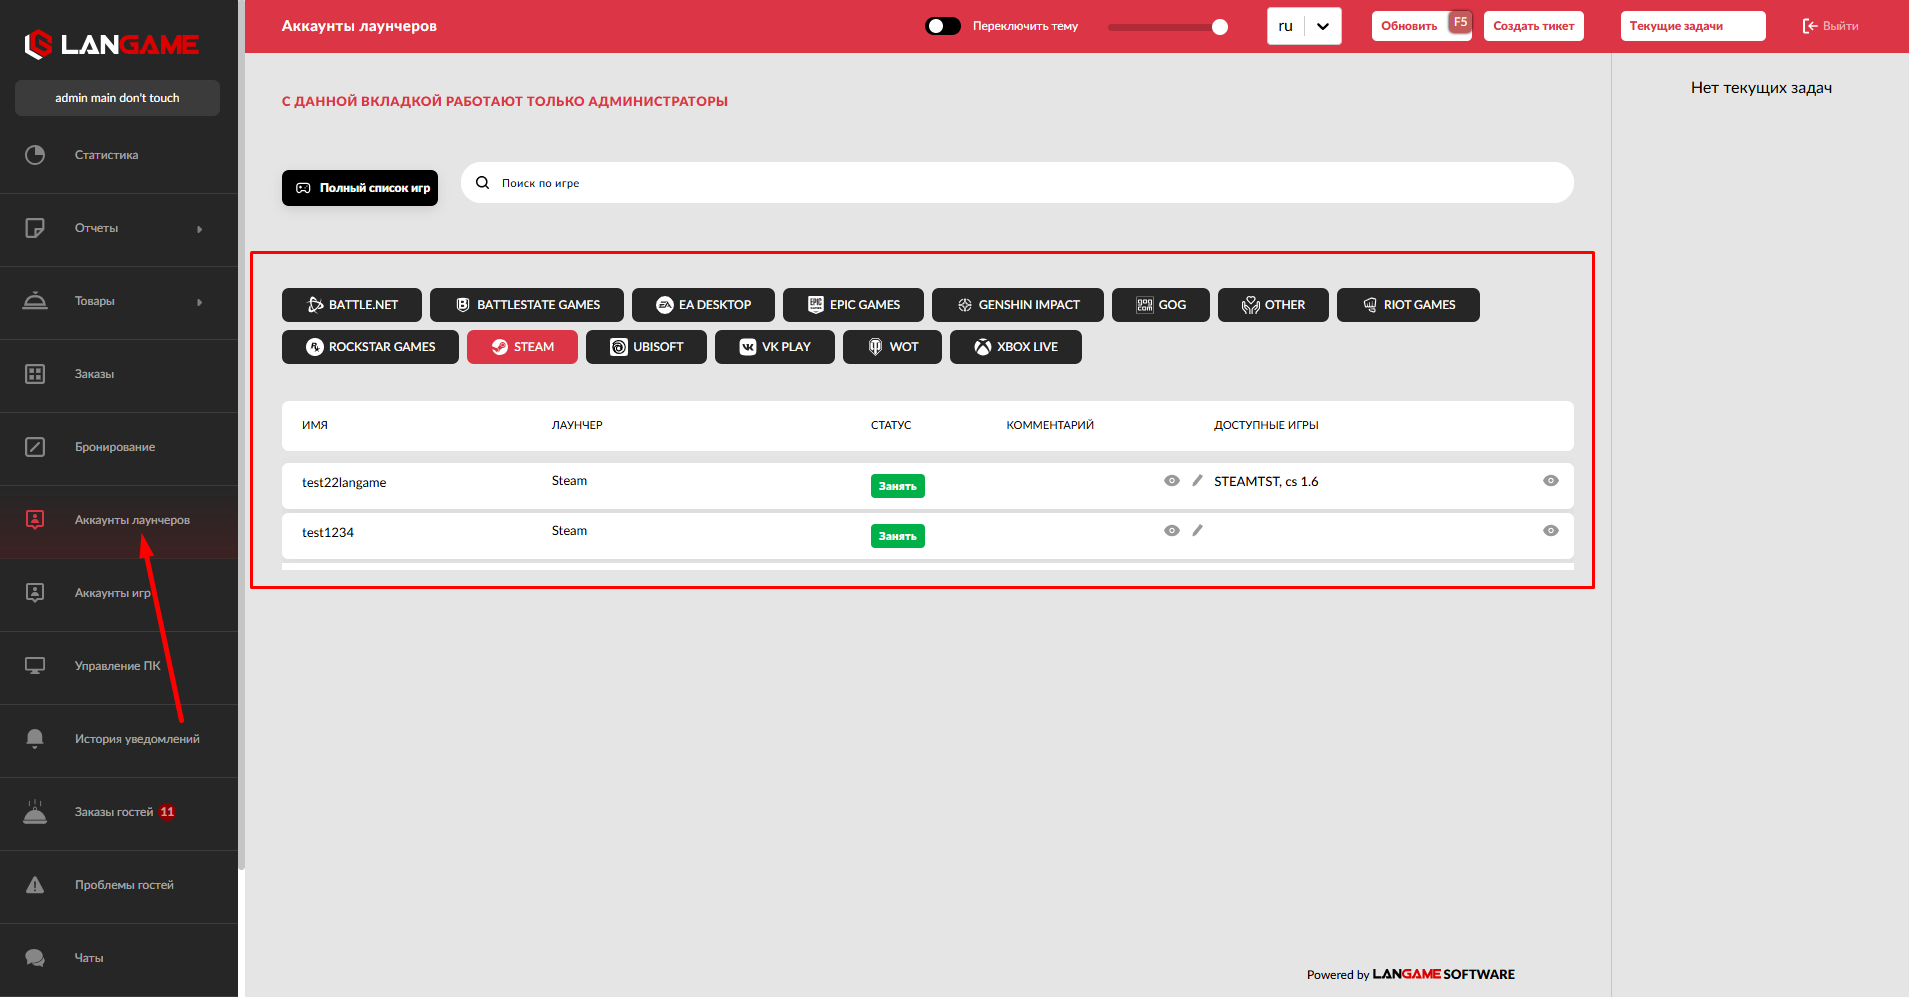Select the EPIC GAMES launcher tab
This screenshot has height=997, width=1909.
[853, 305]
